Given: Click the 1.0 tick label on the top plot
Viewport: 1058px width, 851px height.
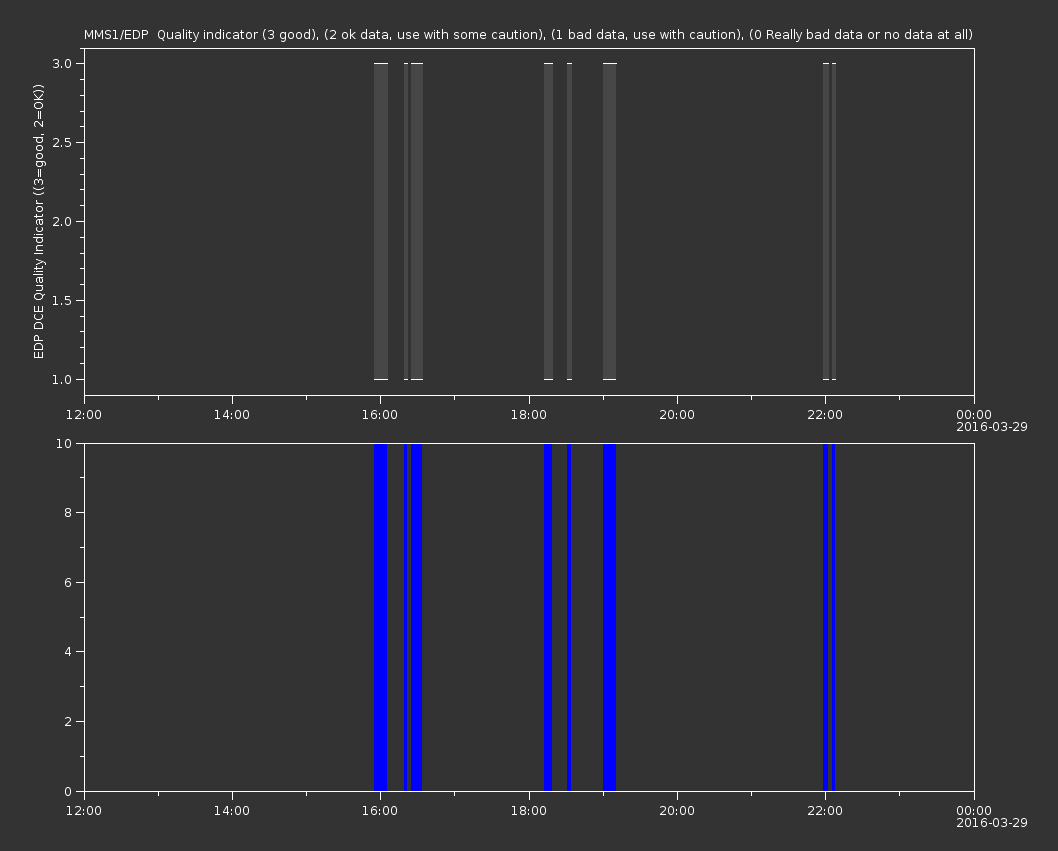Looking at the screenshot, I should 62,379.
